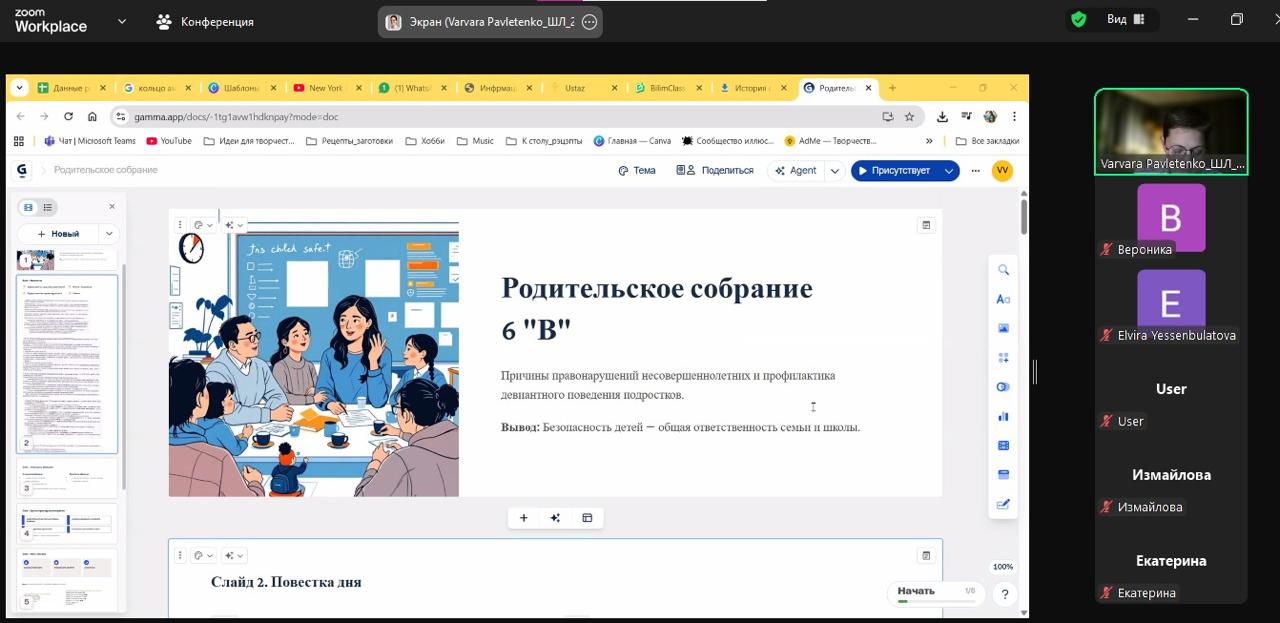The height and width of the screenshot is (623, 1280).
Task: Open the text styles (Aa) panel
Action: (x=1003, y=299)
